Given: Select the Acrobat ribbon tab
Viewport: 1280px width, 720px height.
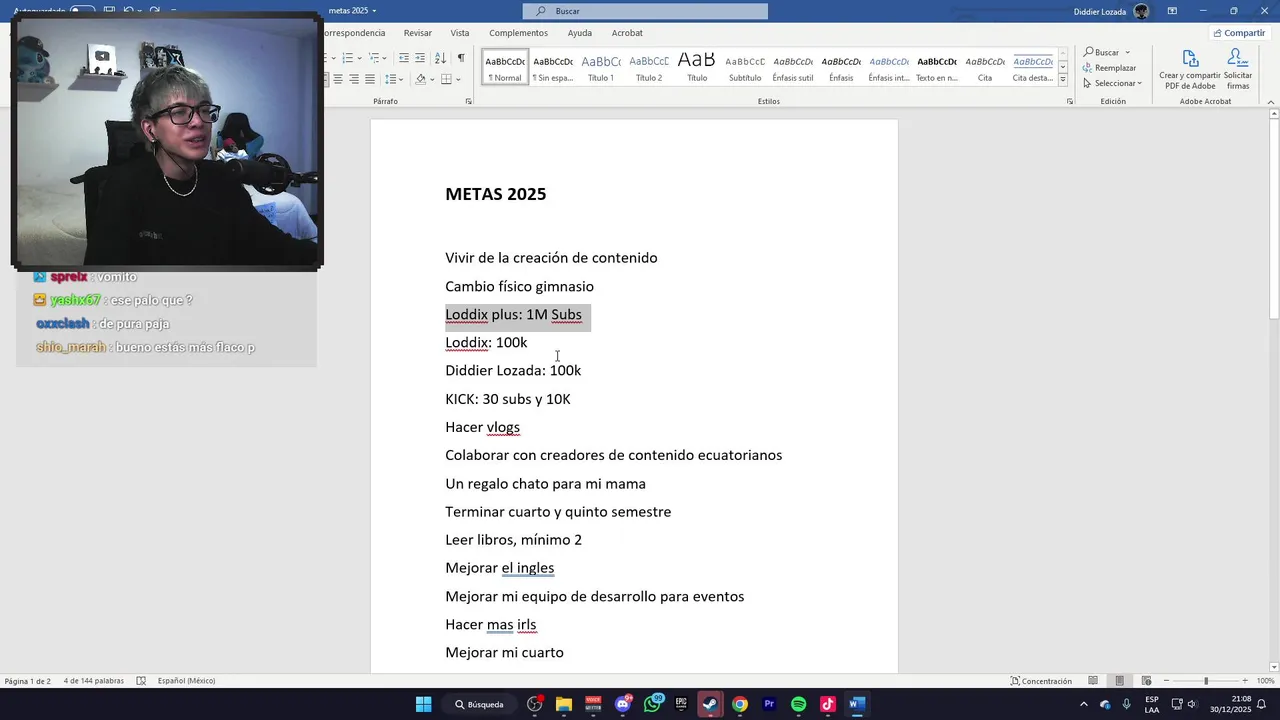Looking at the screenshot, I should pos(627,33).
